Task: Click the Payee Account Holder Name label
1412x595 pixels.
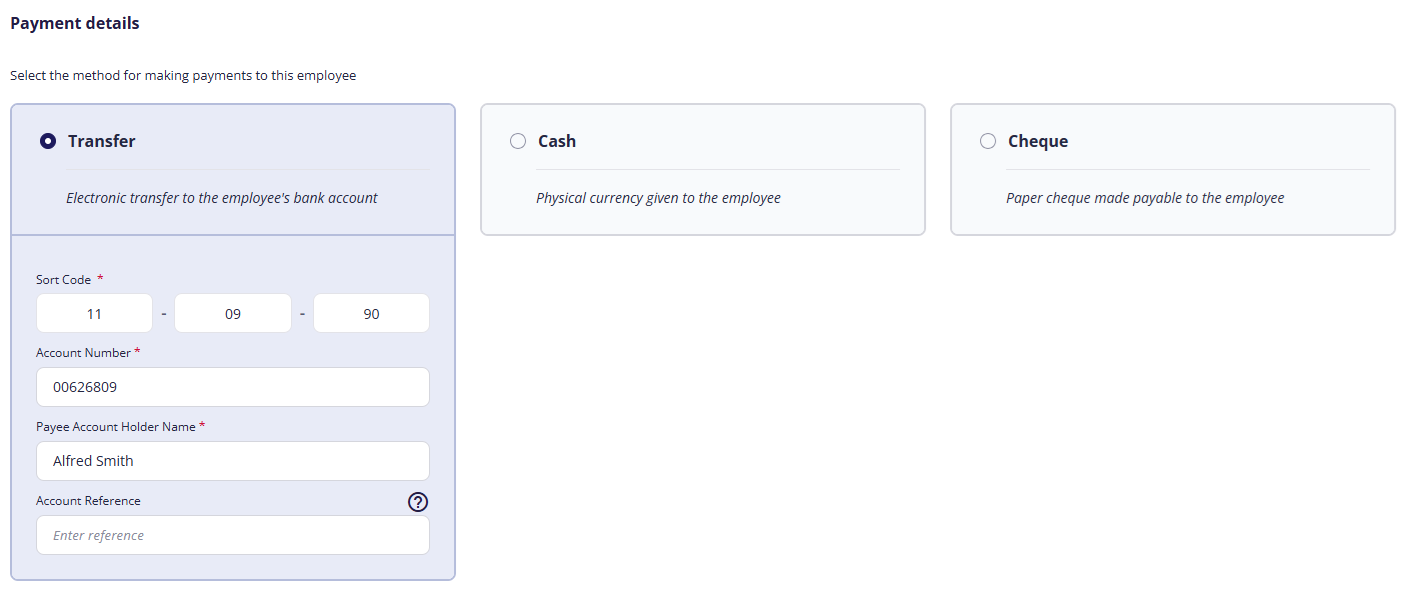Action: 116,427
